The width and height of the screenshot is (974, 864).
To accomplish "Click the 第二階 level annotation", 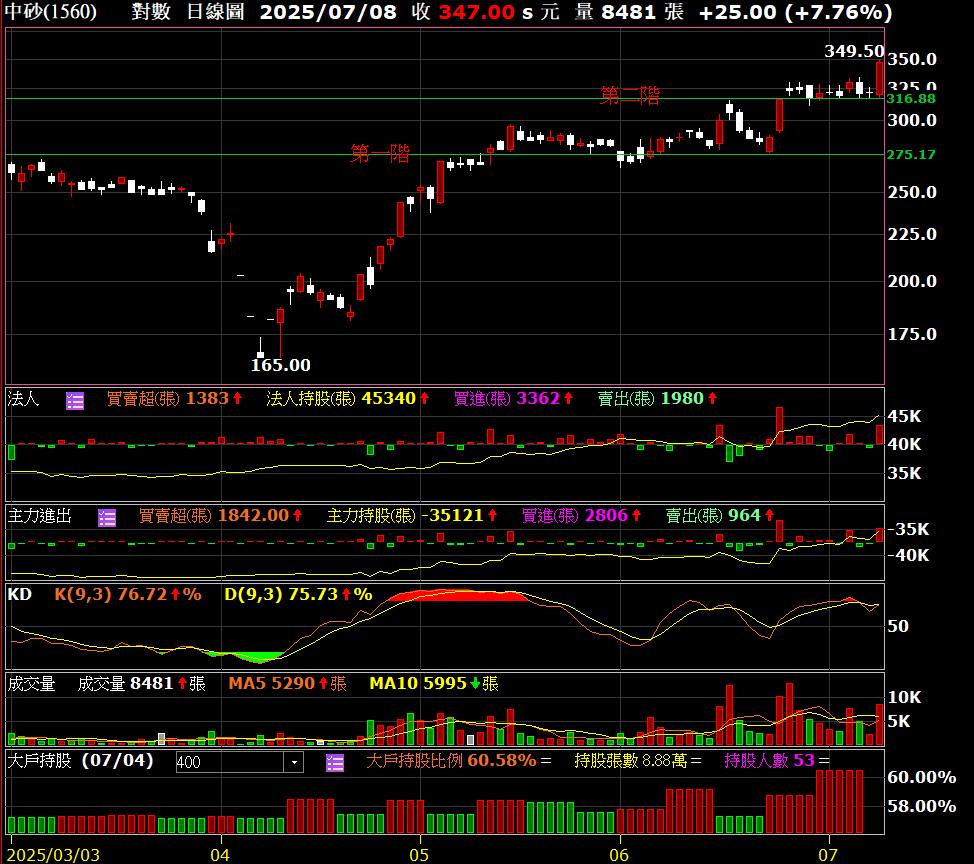I will pyautogui.click(x=629, y=95).
